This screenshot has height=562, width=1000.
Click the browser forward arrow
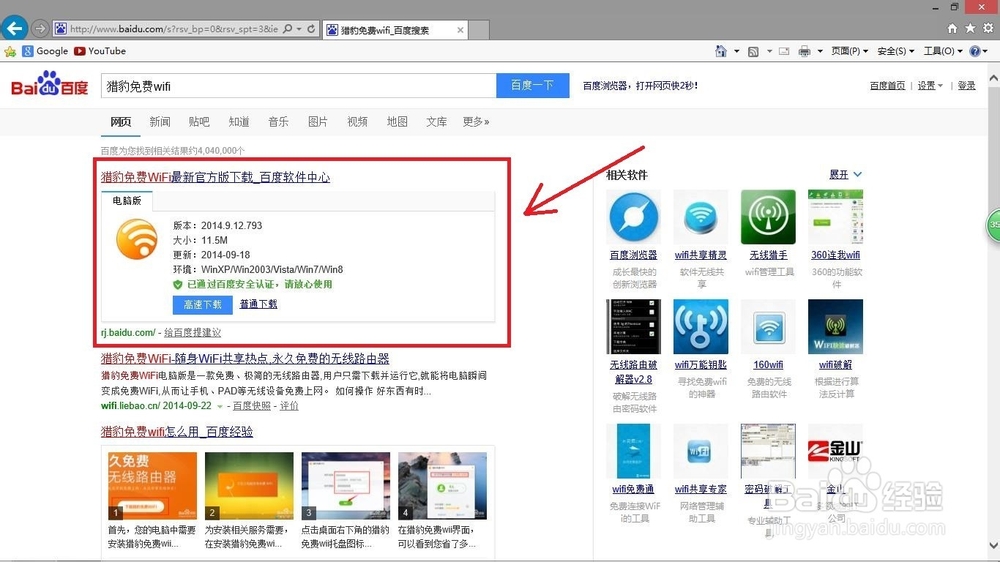click(x=40, y=29)
